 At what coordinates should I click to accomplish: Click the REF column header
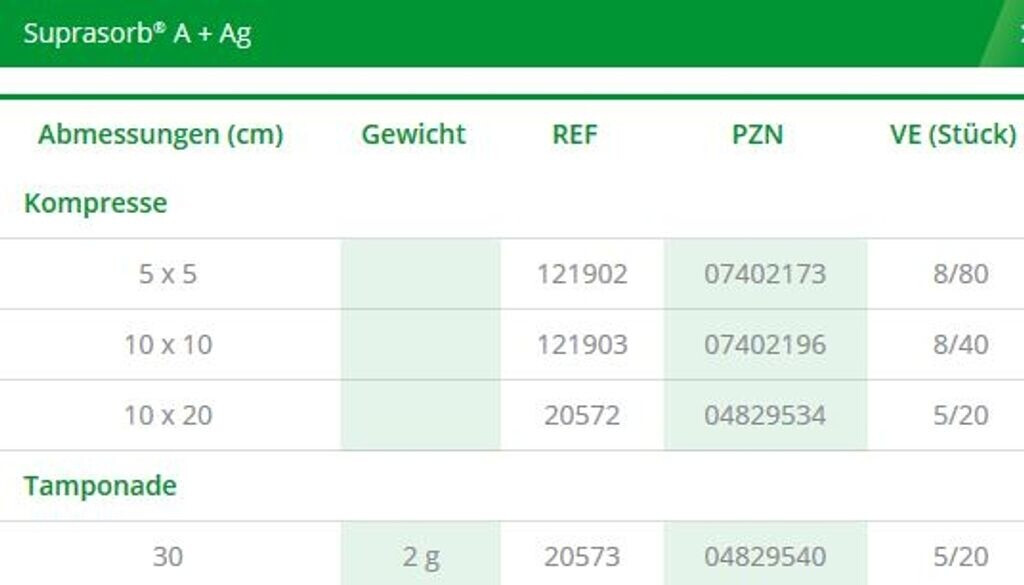point(575,134)
